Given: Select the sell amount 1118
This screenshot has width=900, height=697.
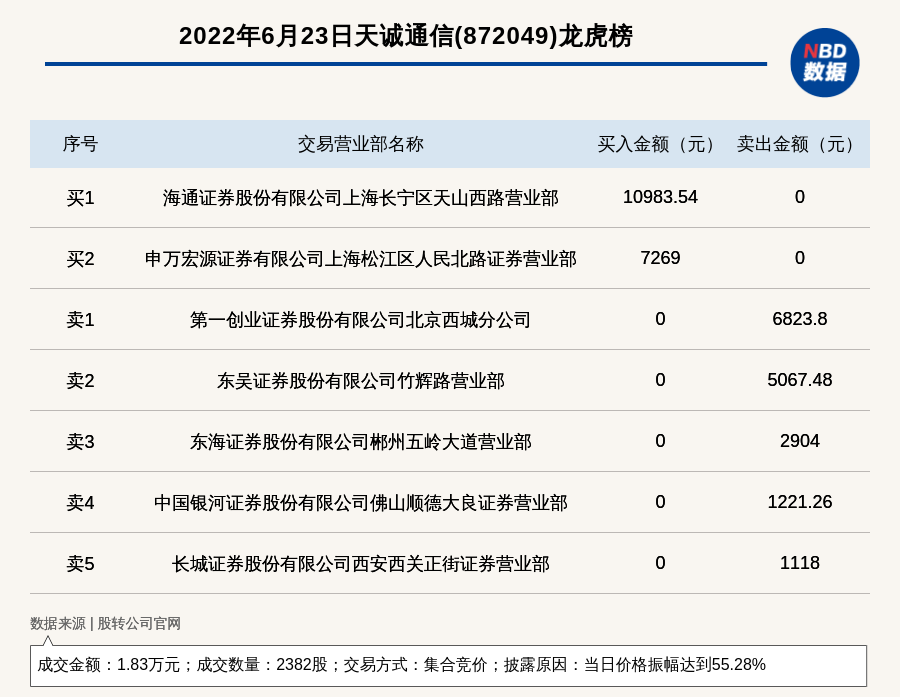Looking at the screenshot, I should 800,563.
